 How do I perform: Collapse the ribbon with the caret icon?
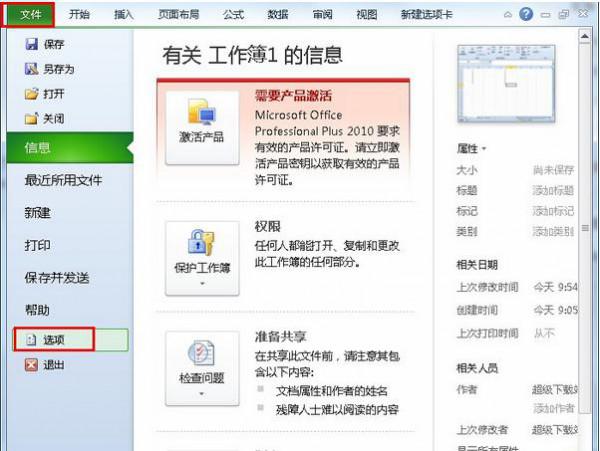tap(507, 15)
